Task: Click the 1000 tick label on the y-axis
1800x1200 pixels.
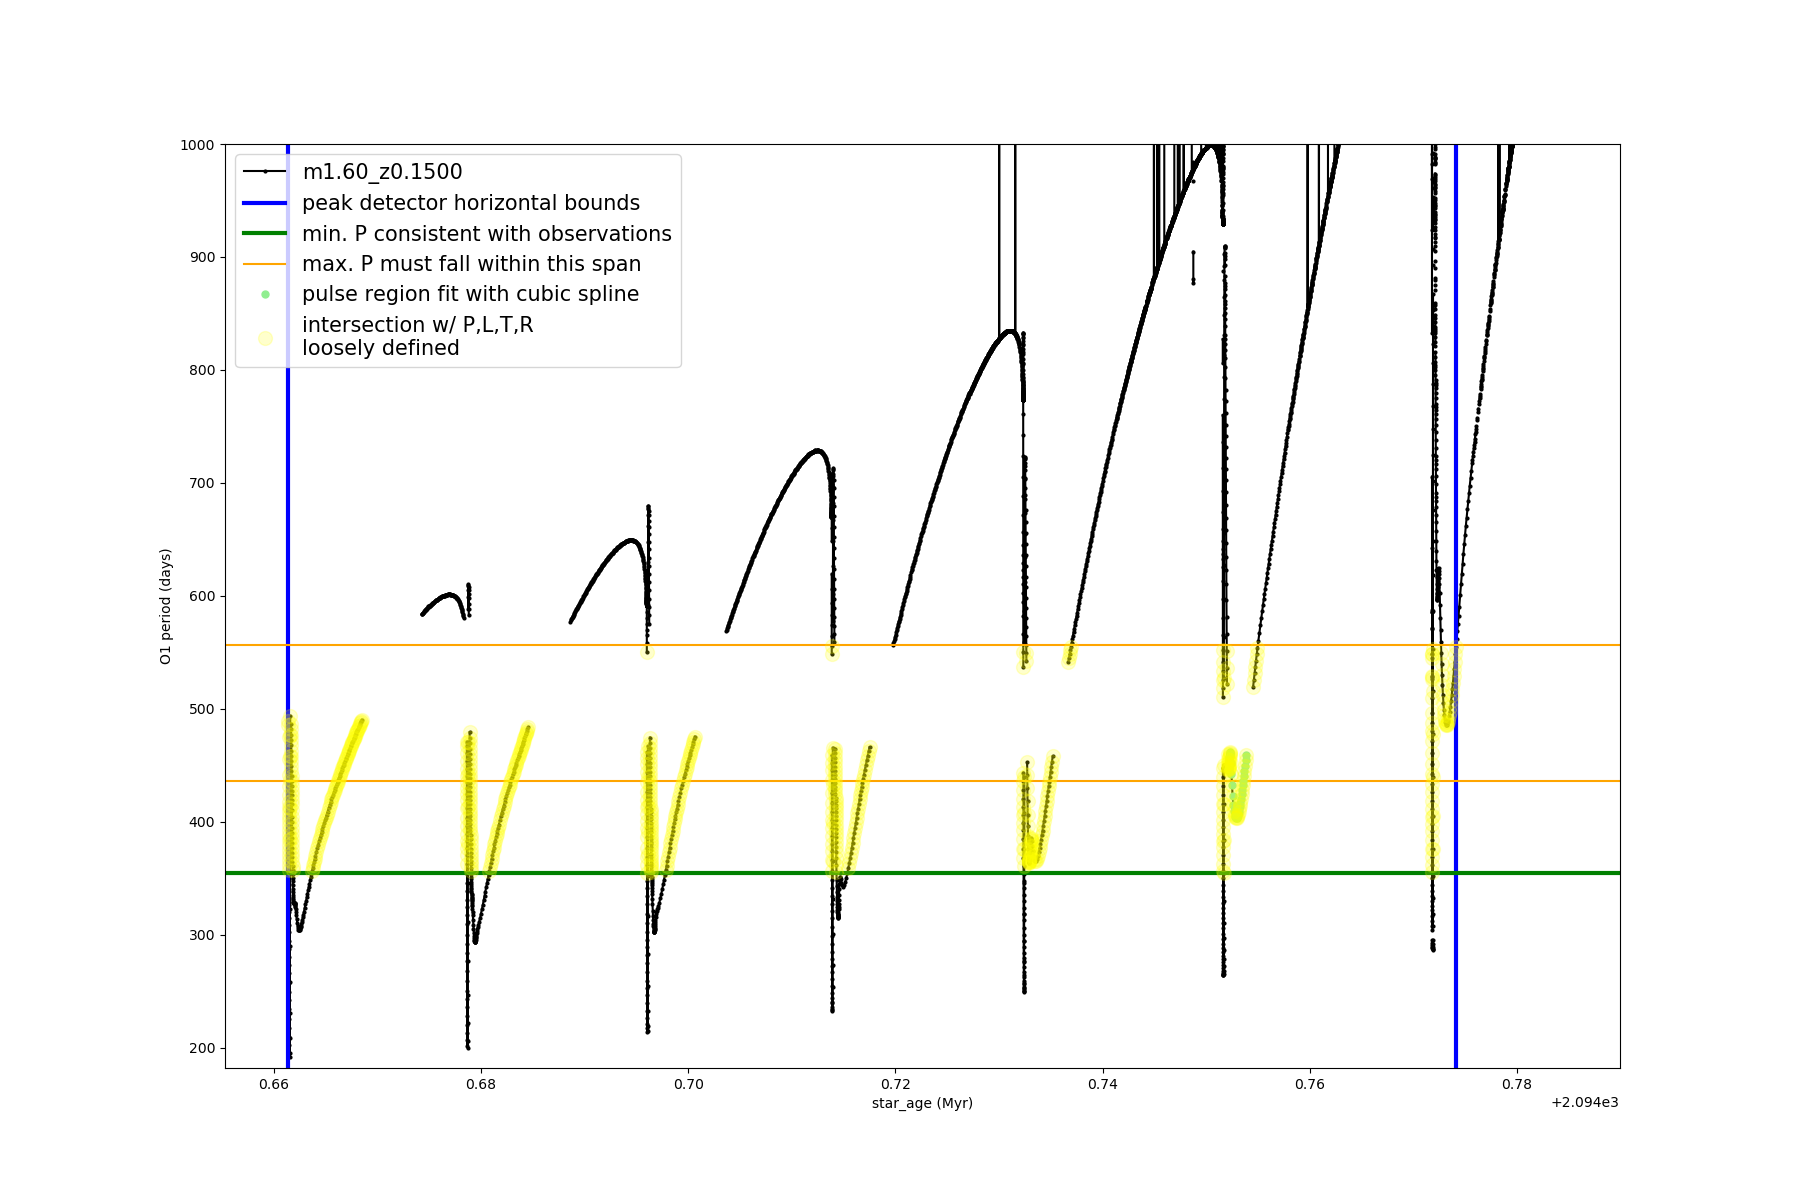Action: [197, 145]
